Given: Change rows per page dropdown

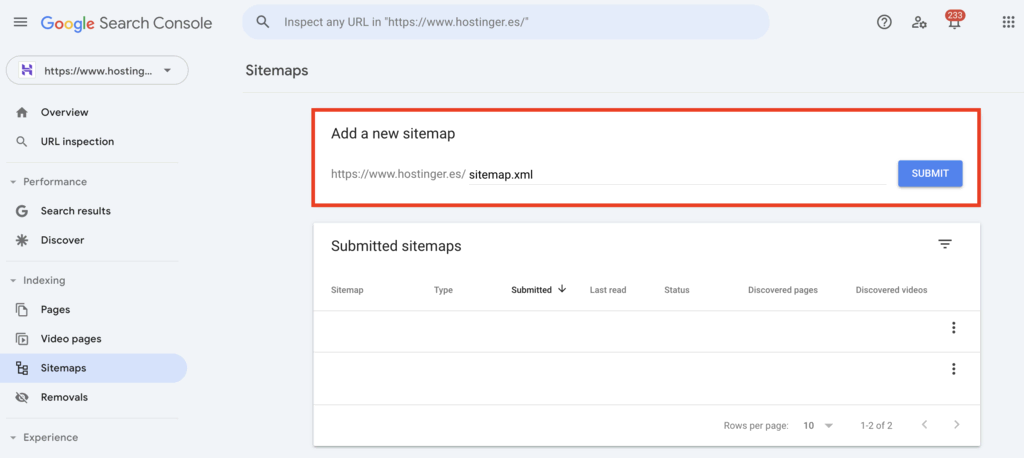Looking at the screenshot, I should (818, 425).
